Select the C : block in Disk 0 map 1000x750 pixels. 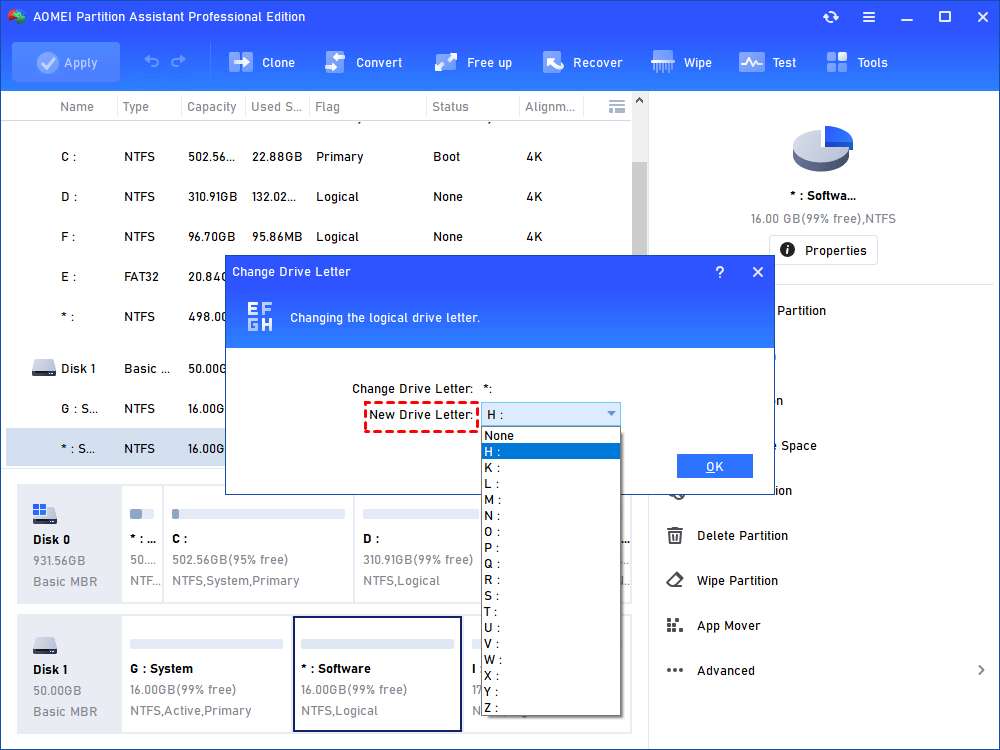click(258, 544)
